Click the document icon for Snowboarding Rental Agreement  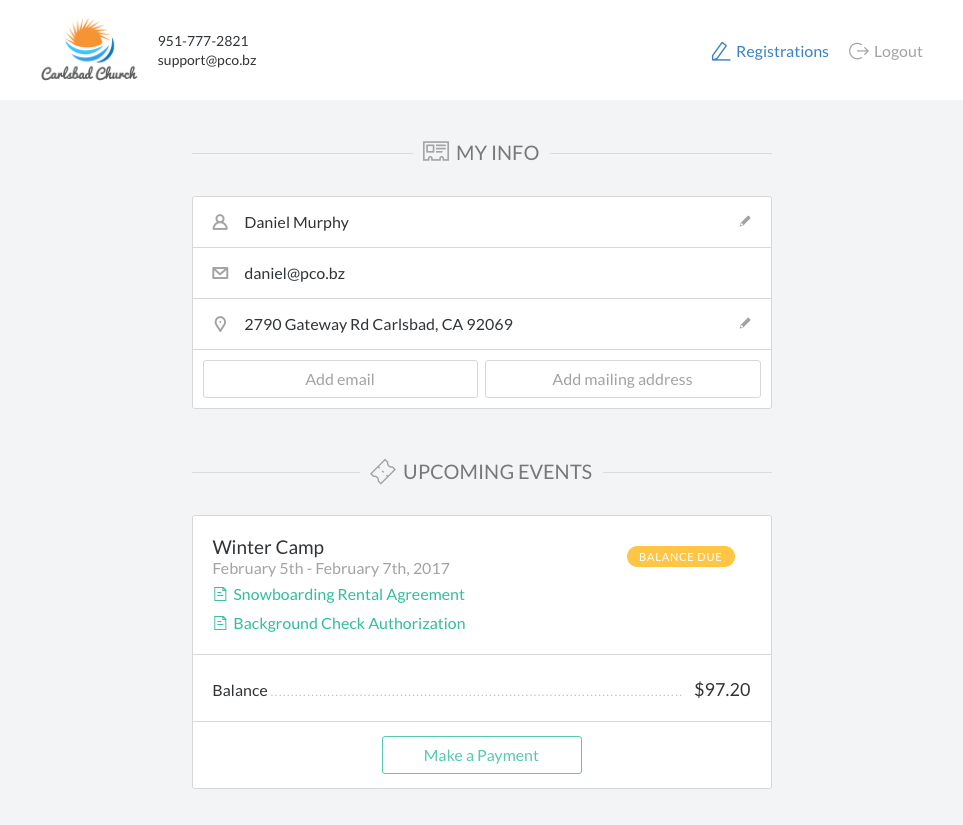pyautogui.click(x=220, y=594)
